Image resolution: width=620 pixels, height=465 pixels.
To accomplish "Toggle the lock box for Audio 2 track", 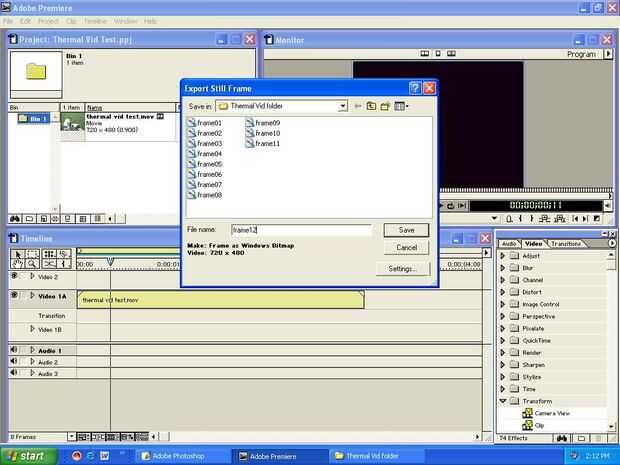I will click(x=23, y=361).
